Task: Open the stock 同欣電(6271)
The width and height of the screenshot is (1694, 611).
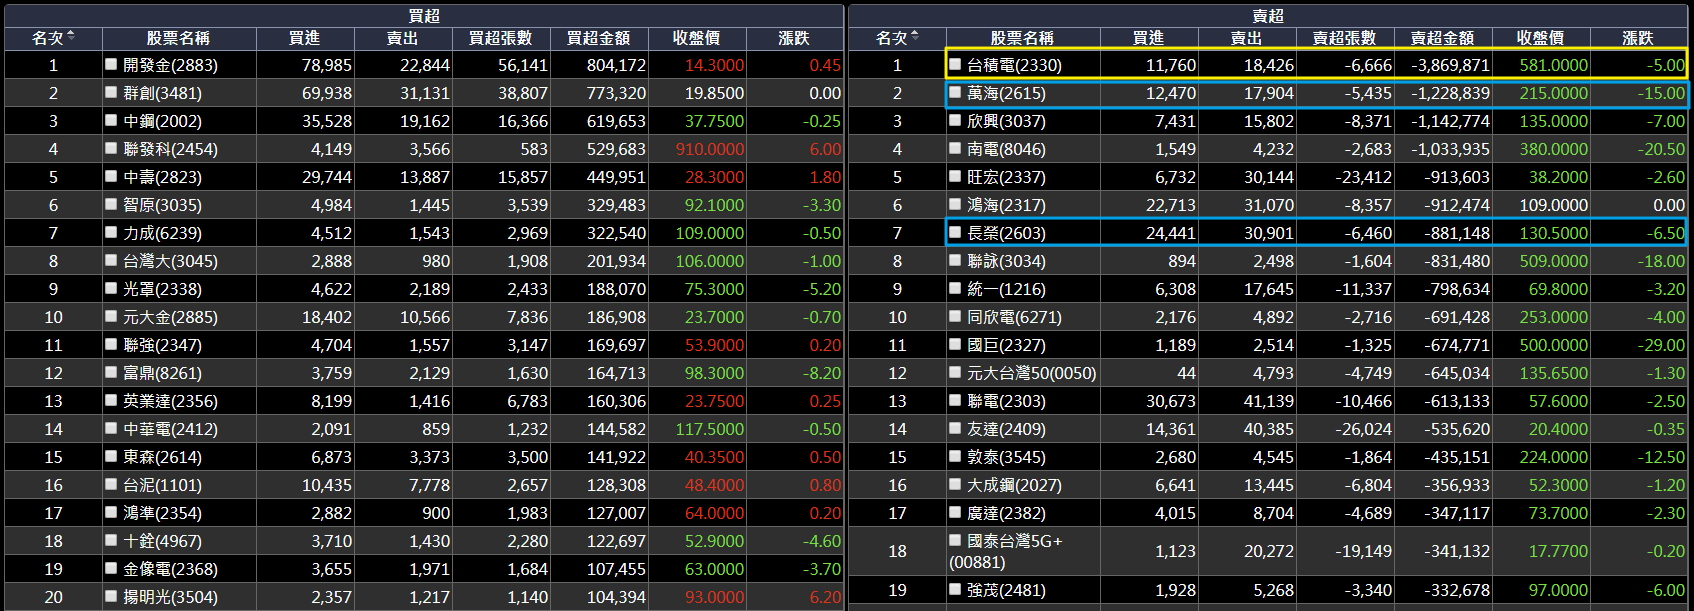Action: pos(1014,317)
